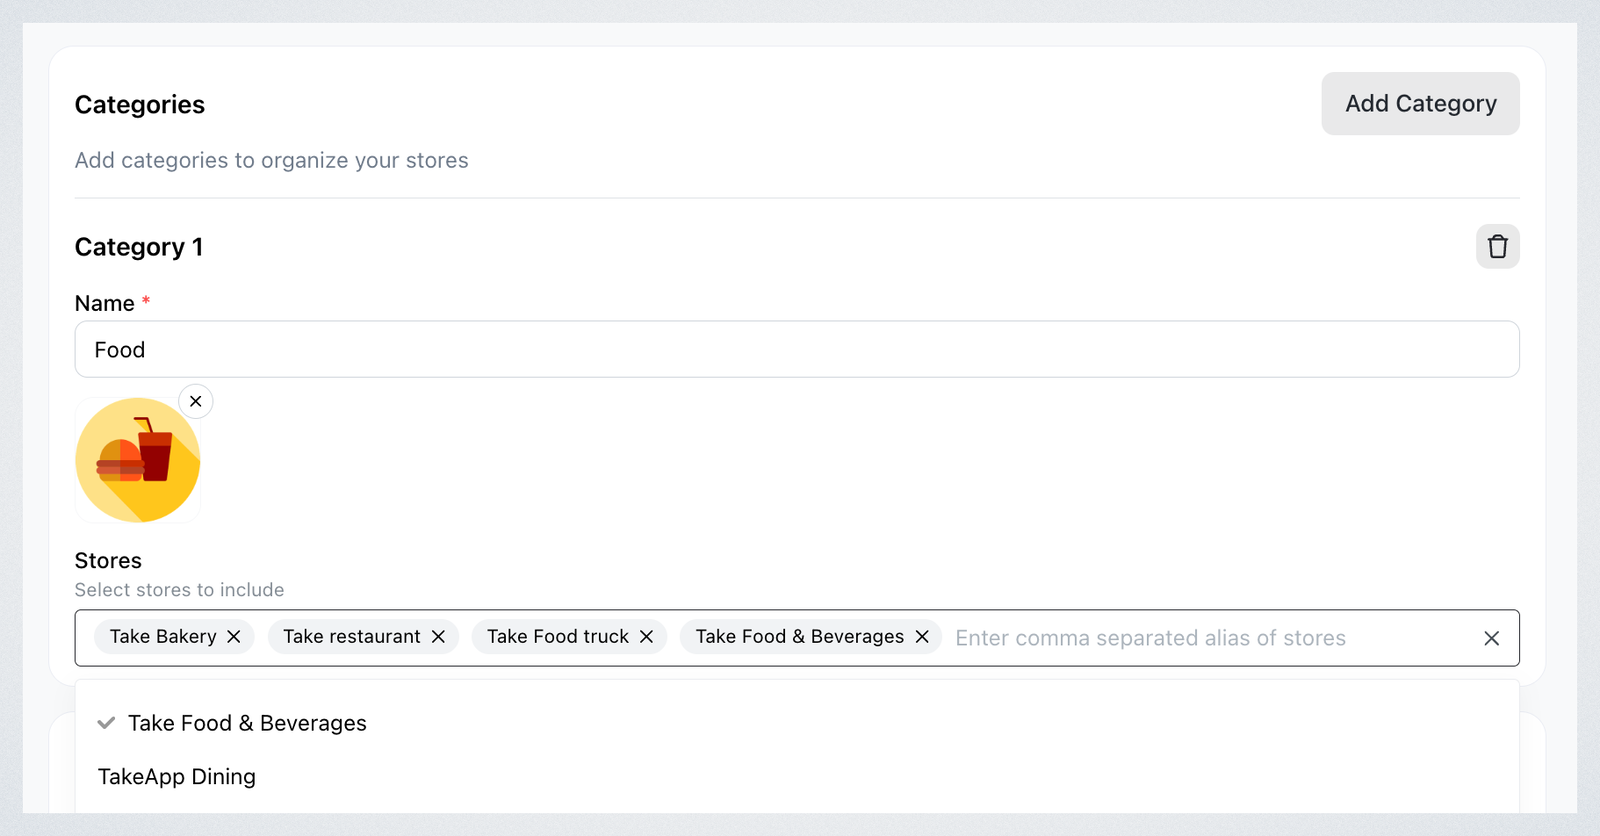
Task: Click the Take Food truck tag label
Action: point(558,637)
